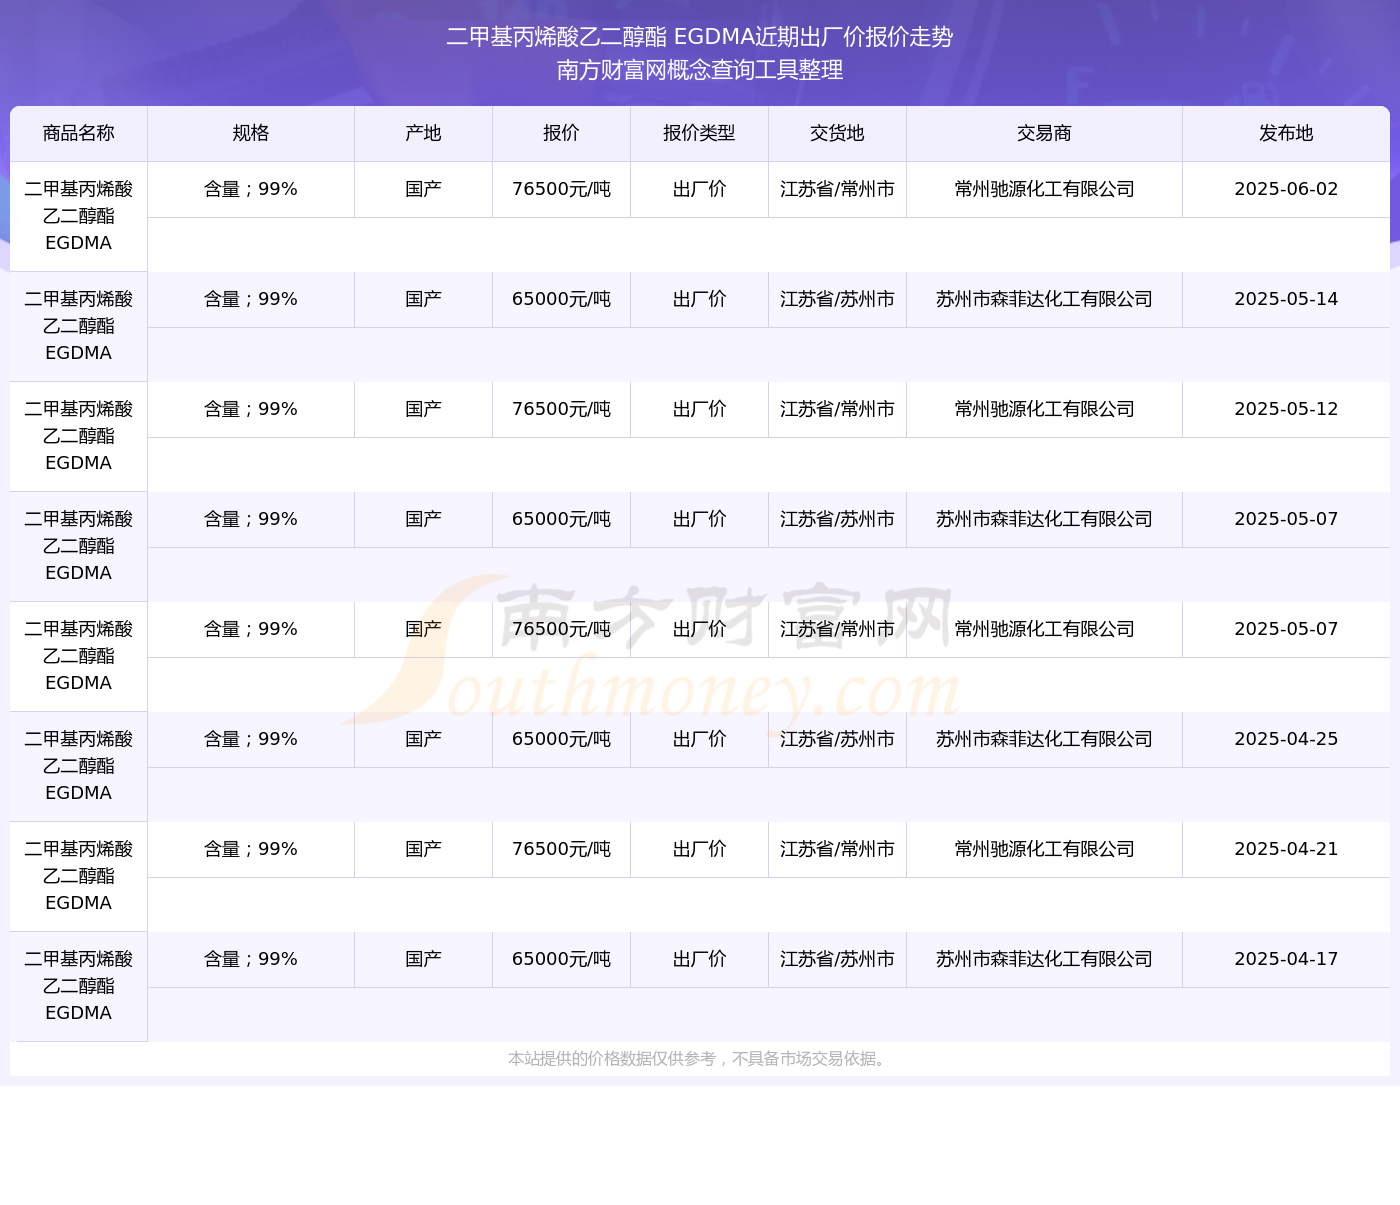Click 江苏省/常州市 in the 2025-06-02 row
Image resolution: width=1400 pixels, height=1205 pixels.
click(x=838, y=189)
